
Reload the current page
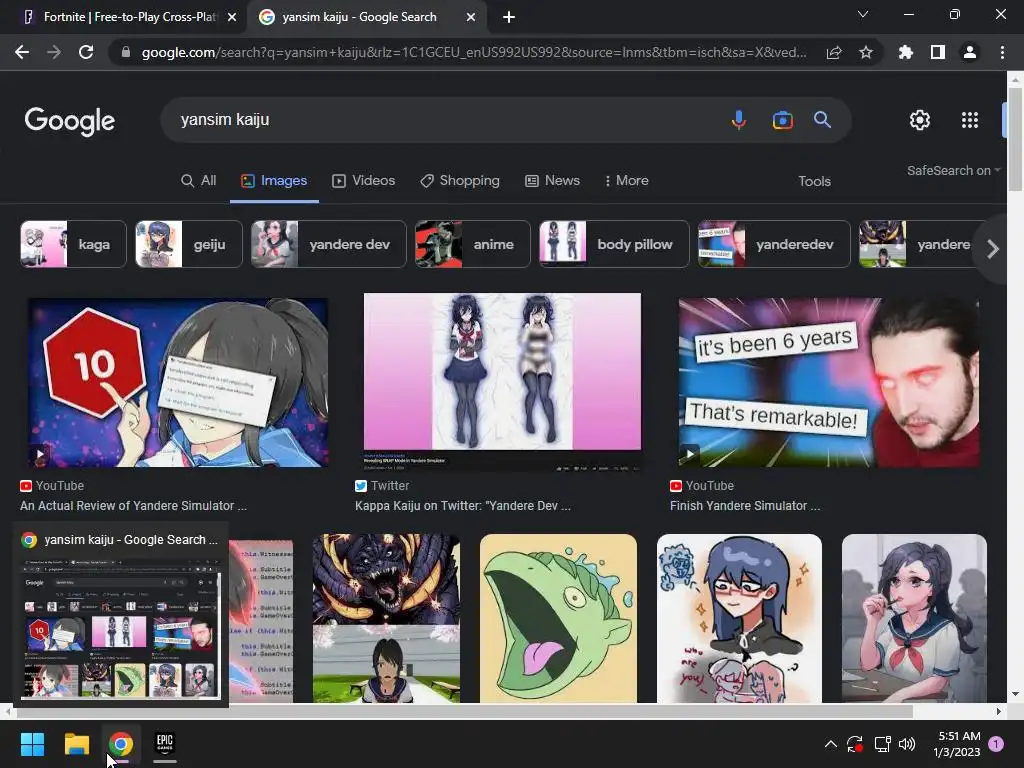(x=86, y=52)
